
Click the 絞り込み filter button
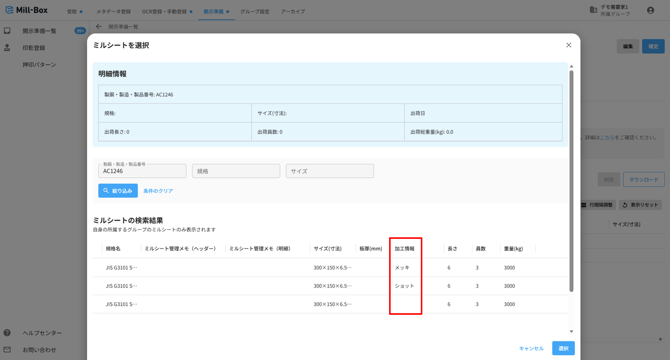118,190
